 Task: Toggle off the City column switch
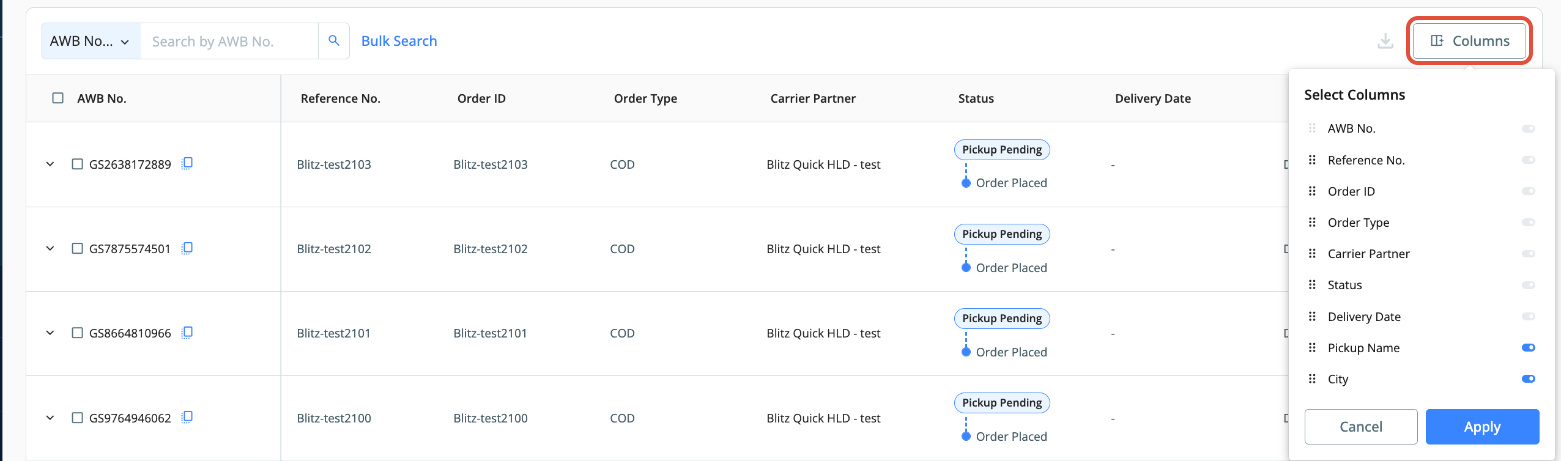(1527, 379)
